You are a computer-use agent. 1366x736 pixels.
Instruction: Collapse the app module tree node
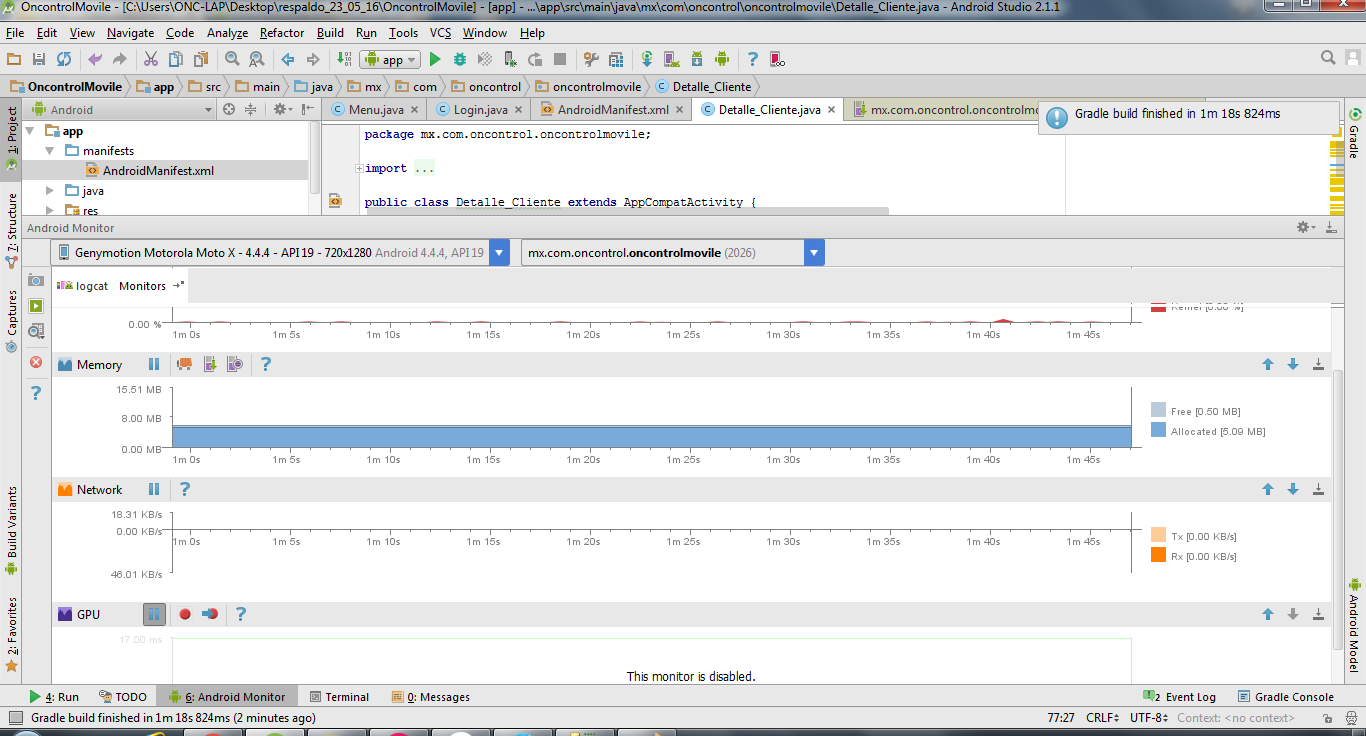(31, 131)
